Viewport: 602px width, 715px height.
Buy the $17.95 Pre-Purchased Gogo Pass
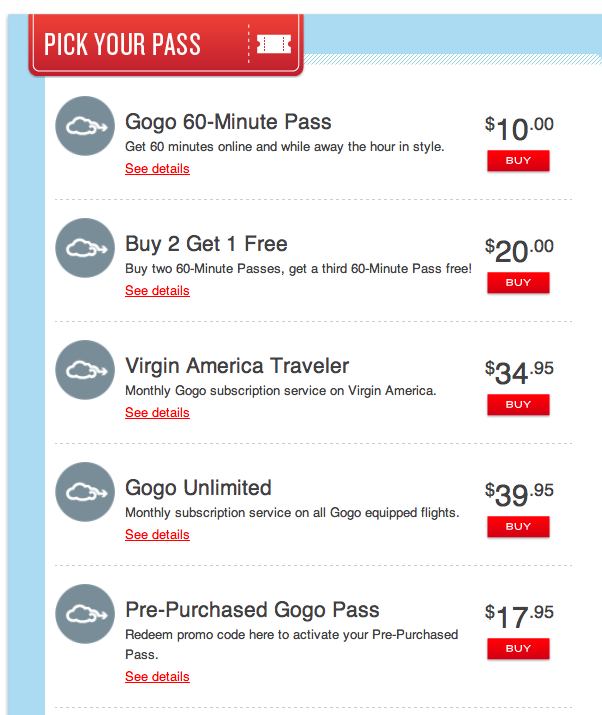click(518, 648)
